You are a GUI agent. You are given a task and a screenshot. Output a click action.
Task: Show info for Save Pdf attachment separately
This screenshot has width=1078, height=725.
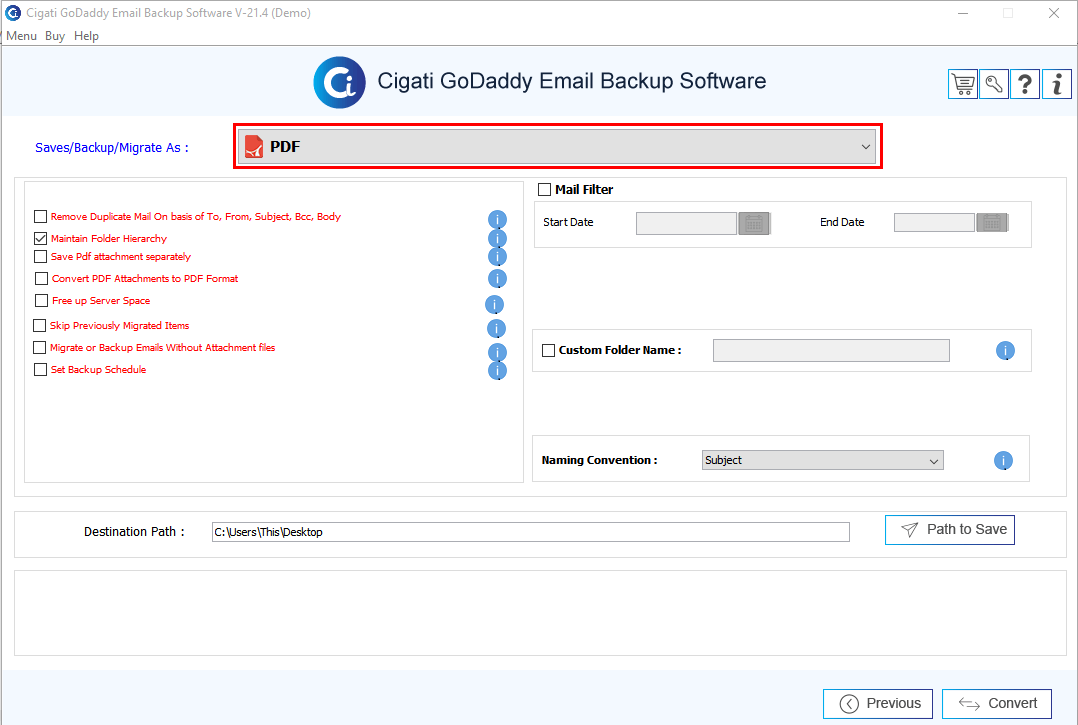point(497,256)
